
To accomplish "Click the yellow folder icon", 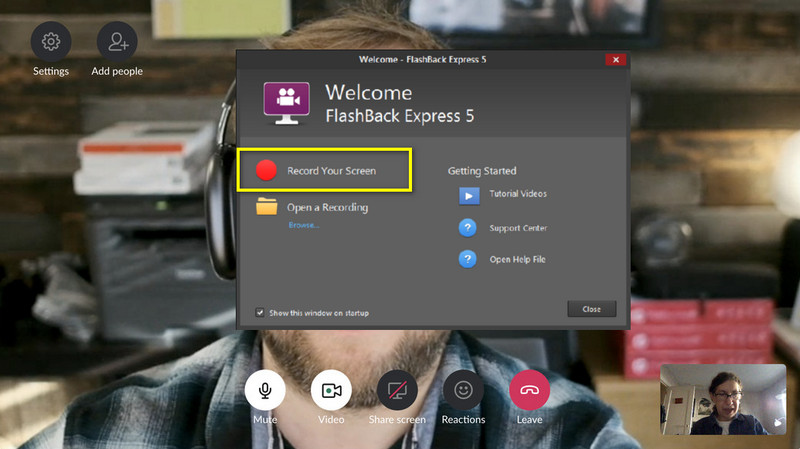I will pyautogui.click(x=266, y=207).
